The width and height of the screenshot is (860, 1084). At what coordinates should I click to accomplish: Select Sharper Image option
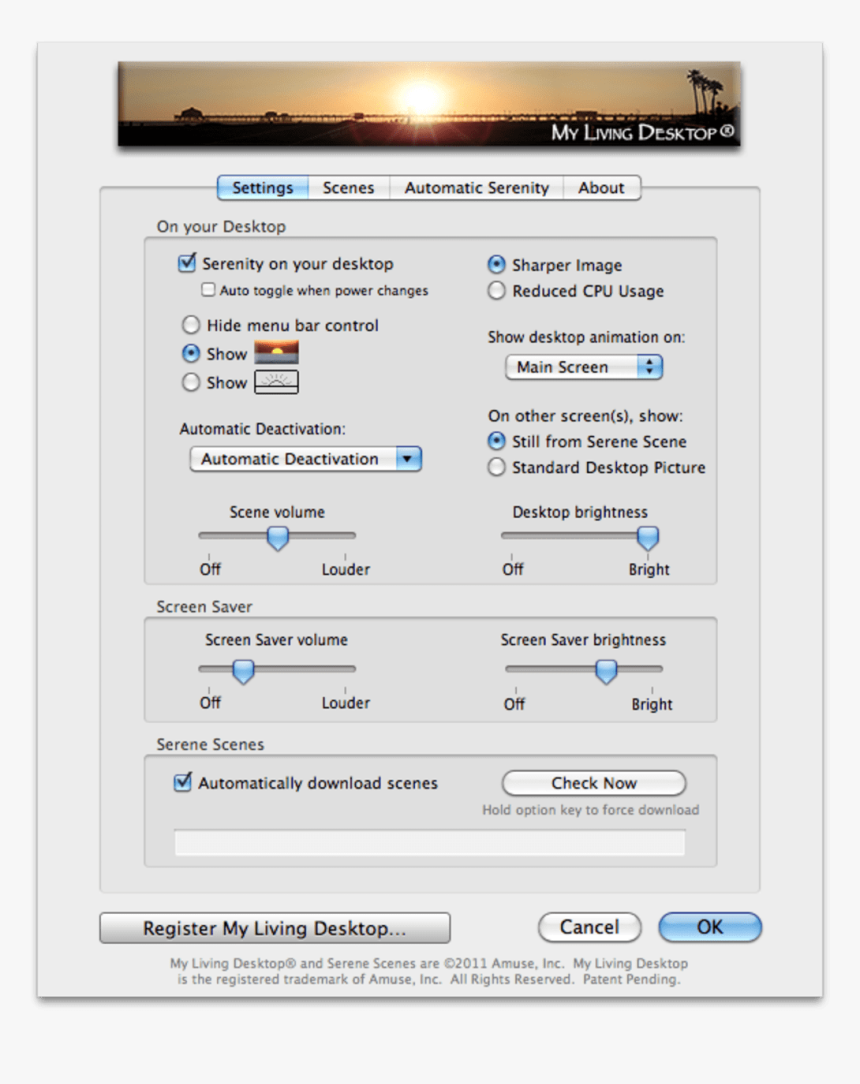click(x=496, y=264)
